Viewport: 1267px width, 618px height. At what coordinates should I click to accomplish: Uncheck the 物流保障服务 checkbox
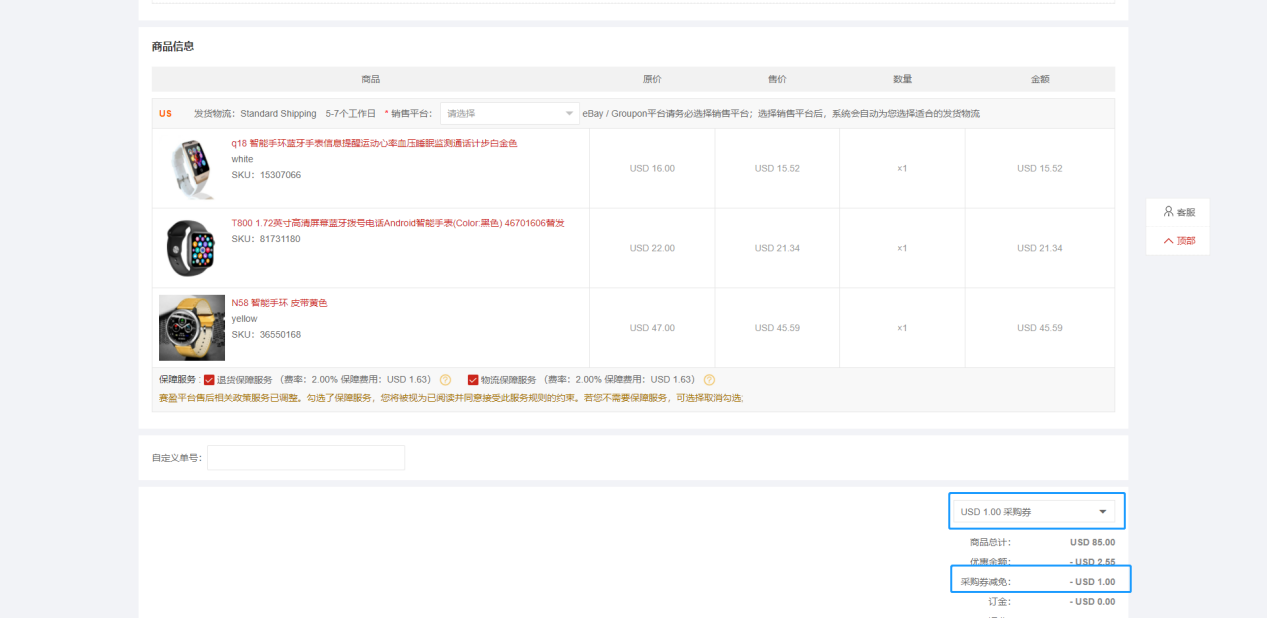point(473,380)
